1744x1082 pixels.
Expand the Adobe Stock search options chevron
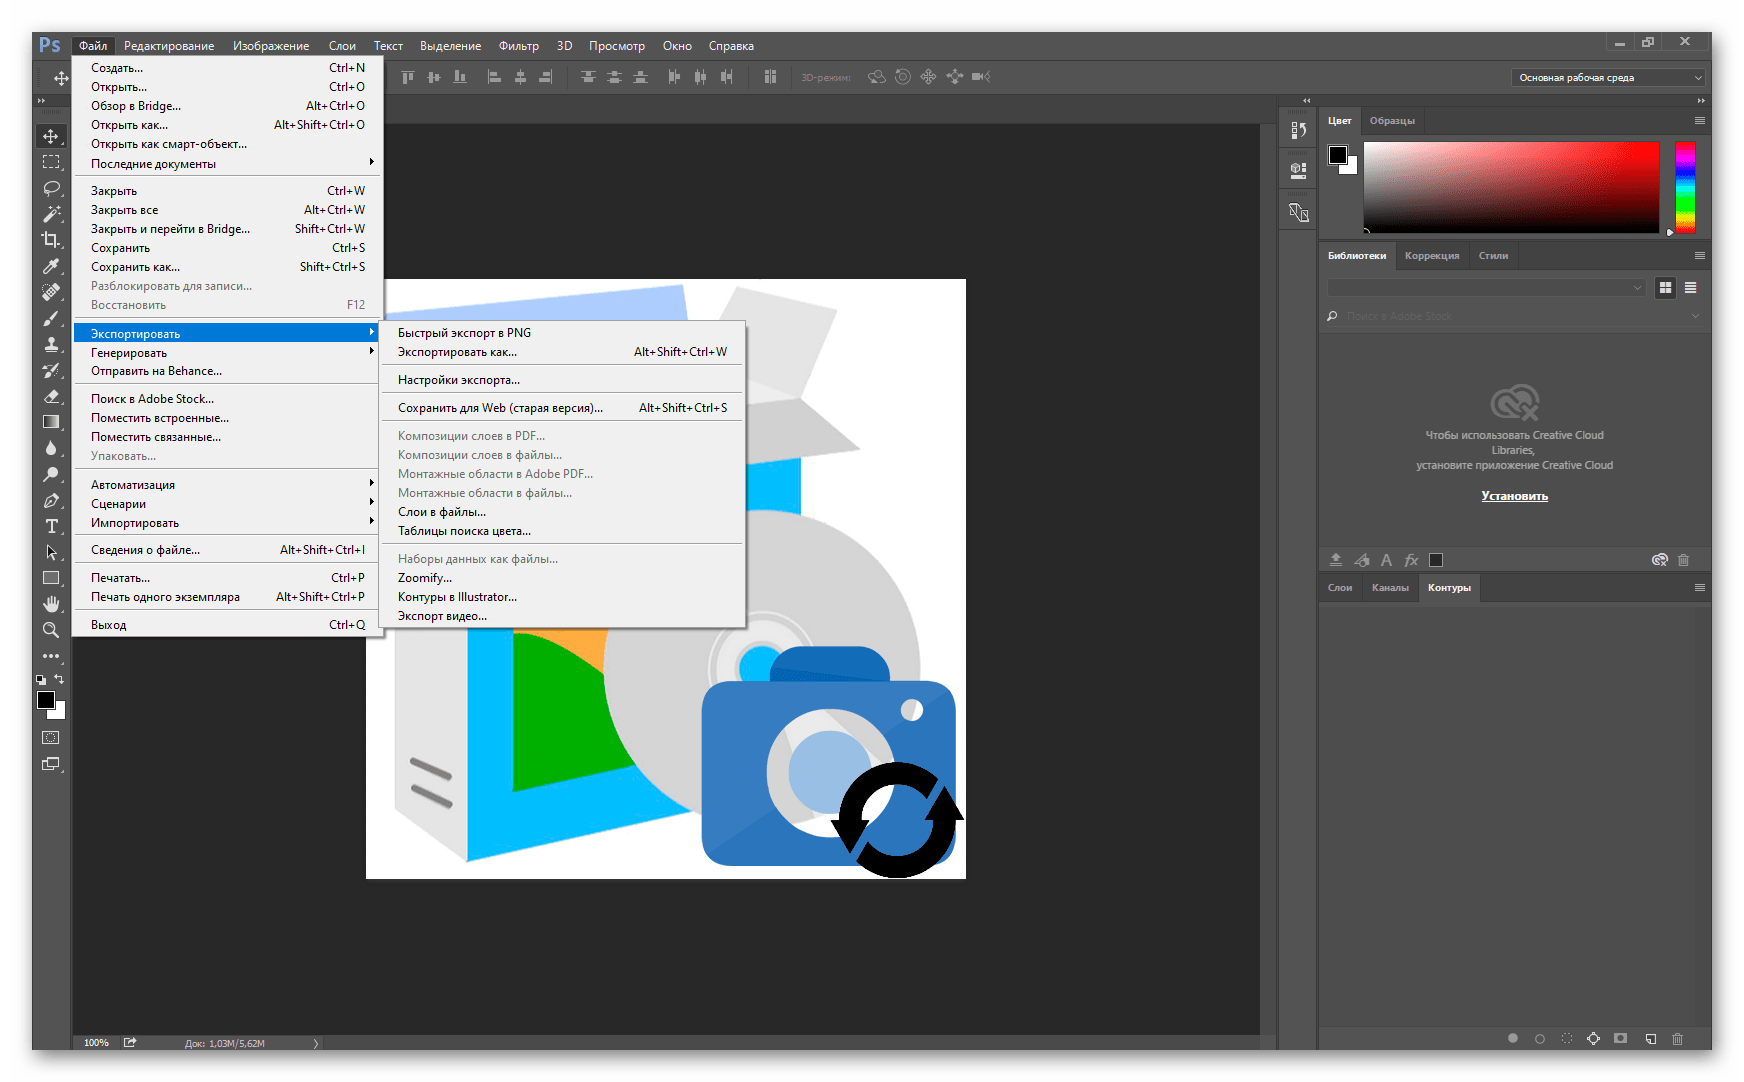(1695, 316)
